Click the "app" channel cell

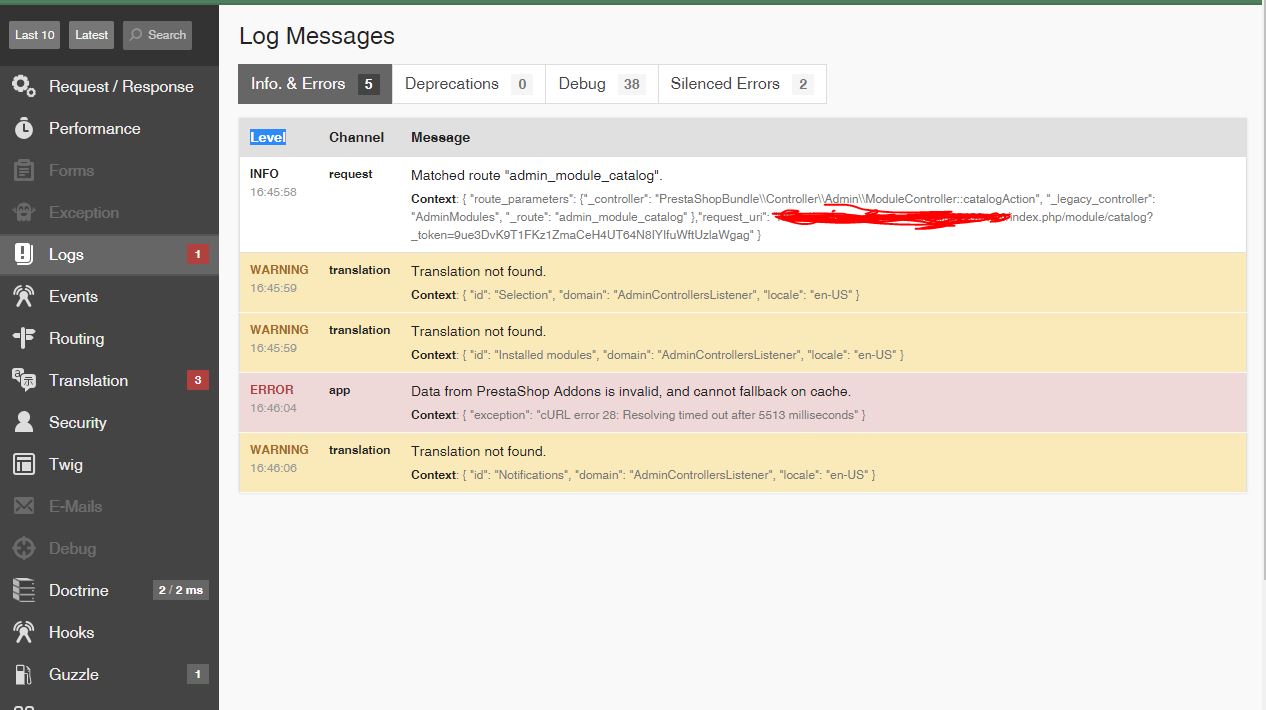[340, 390]
